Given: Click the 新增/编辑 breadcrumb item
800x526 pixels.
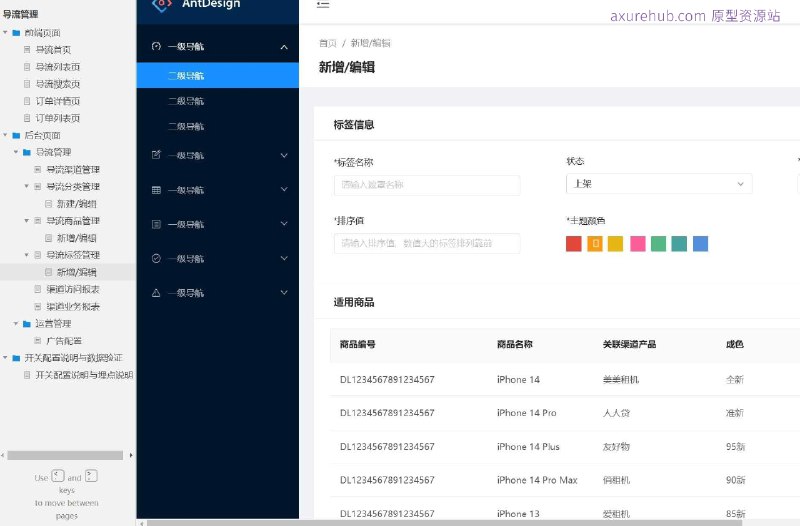Looking at the screenshot, I should (x=370, y=43).
